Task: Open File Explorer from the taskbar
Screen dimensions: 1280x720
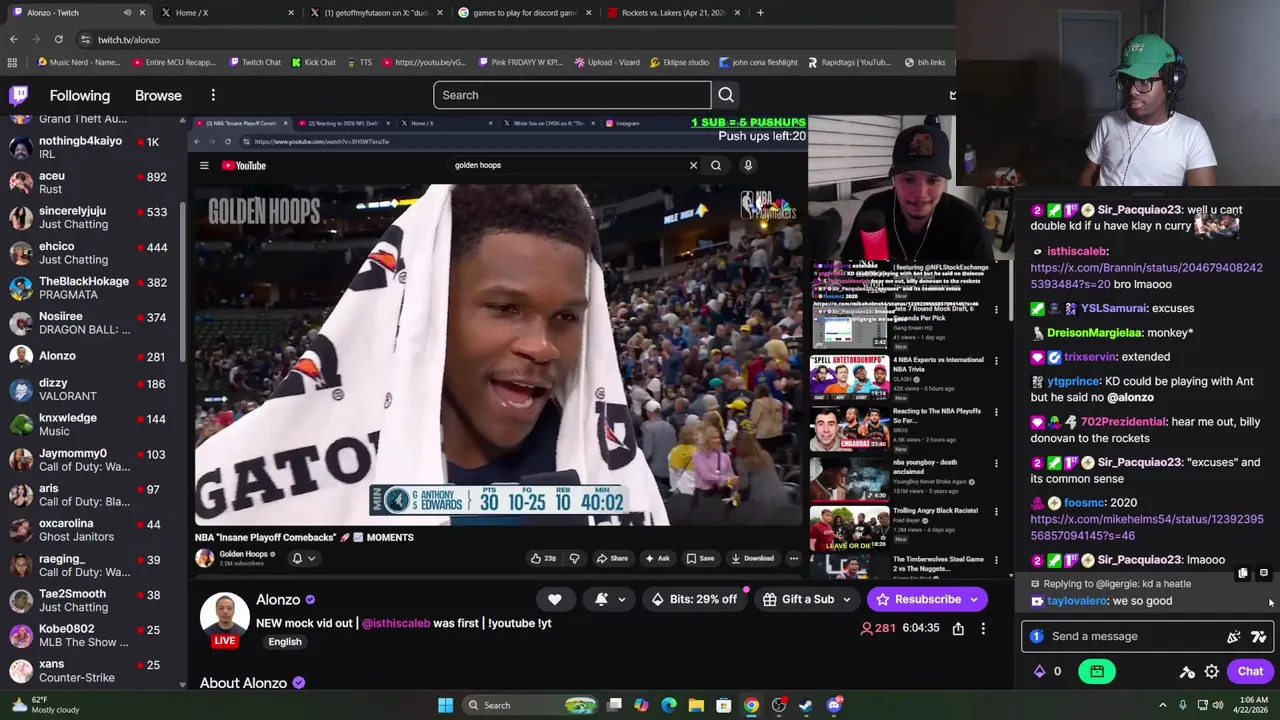Action: [x=696, y=706]
